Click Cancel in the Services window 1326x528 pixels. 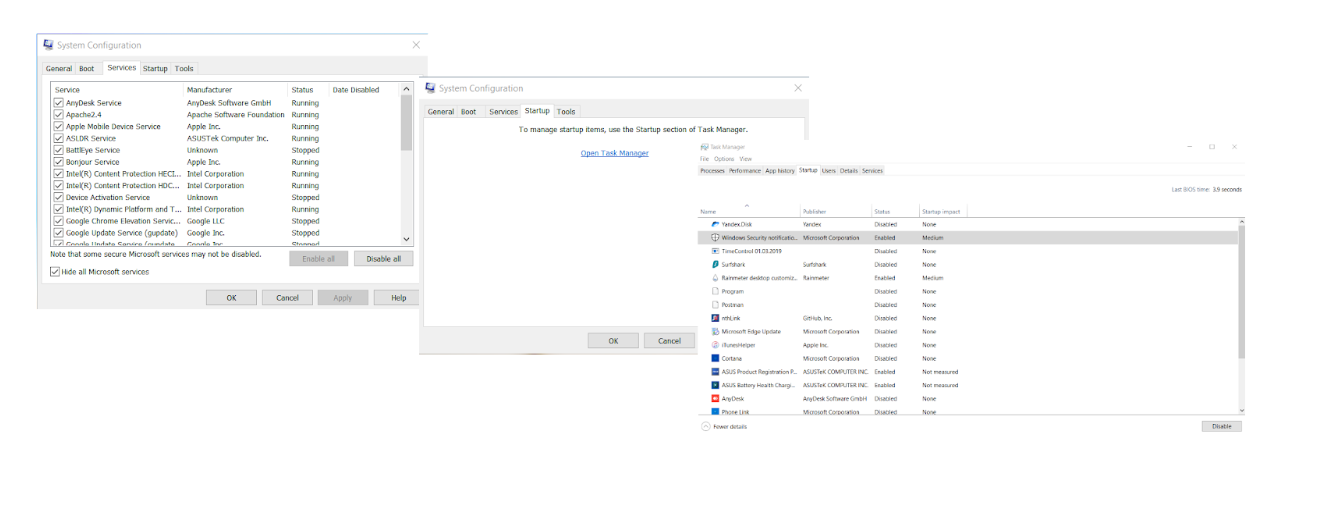(x=287, y=298)
